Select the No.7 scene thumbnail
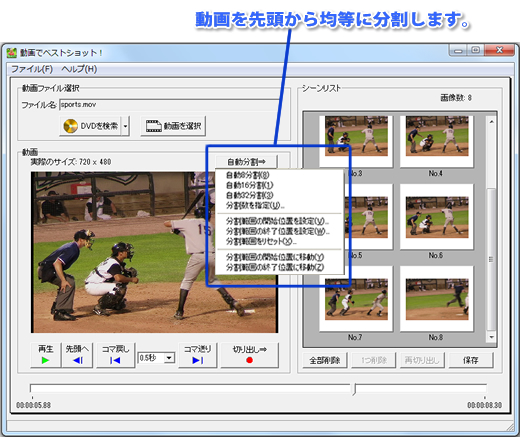 (x=356, y=299)
